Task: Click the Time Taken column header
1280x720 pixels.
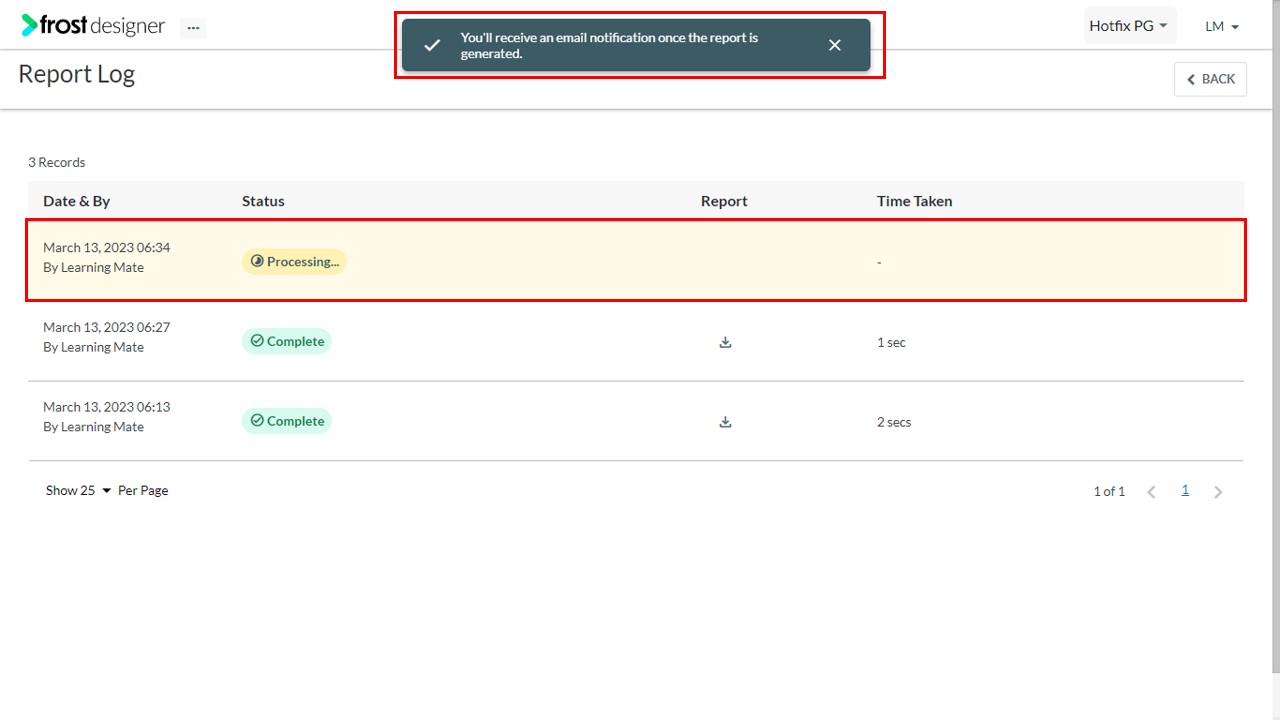Action: point(914,200)
